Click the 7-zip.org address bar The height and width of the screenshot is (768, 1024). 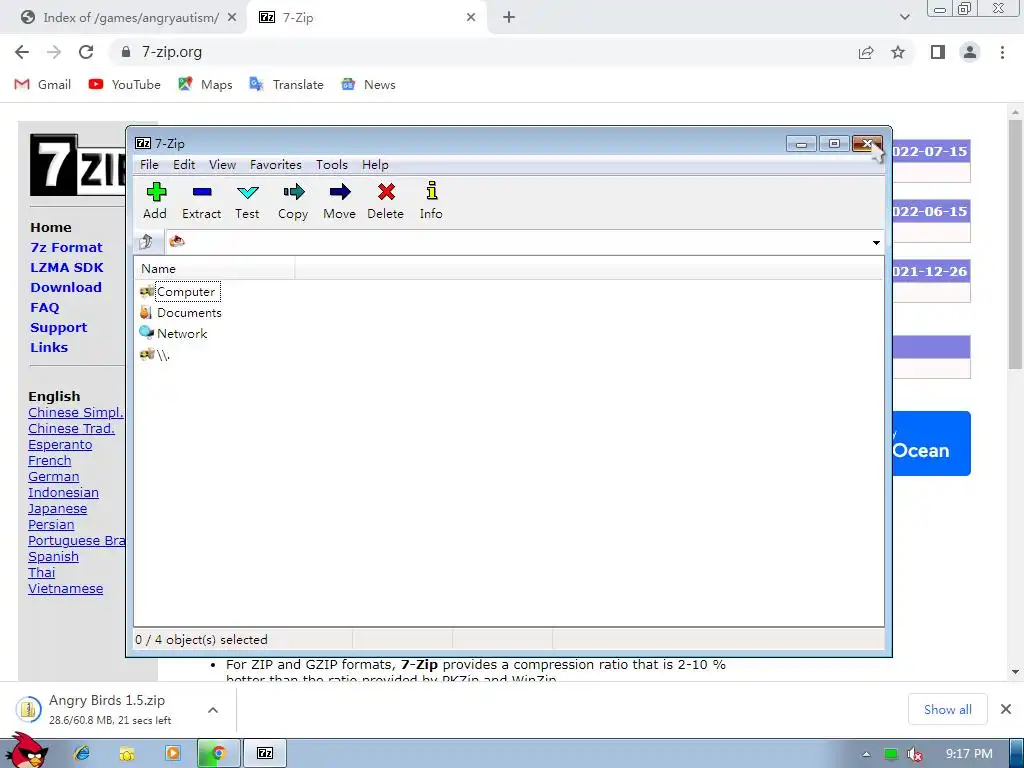point(483,52)
